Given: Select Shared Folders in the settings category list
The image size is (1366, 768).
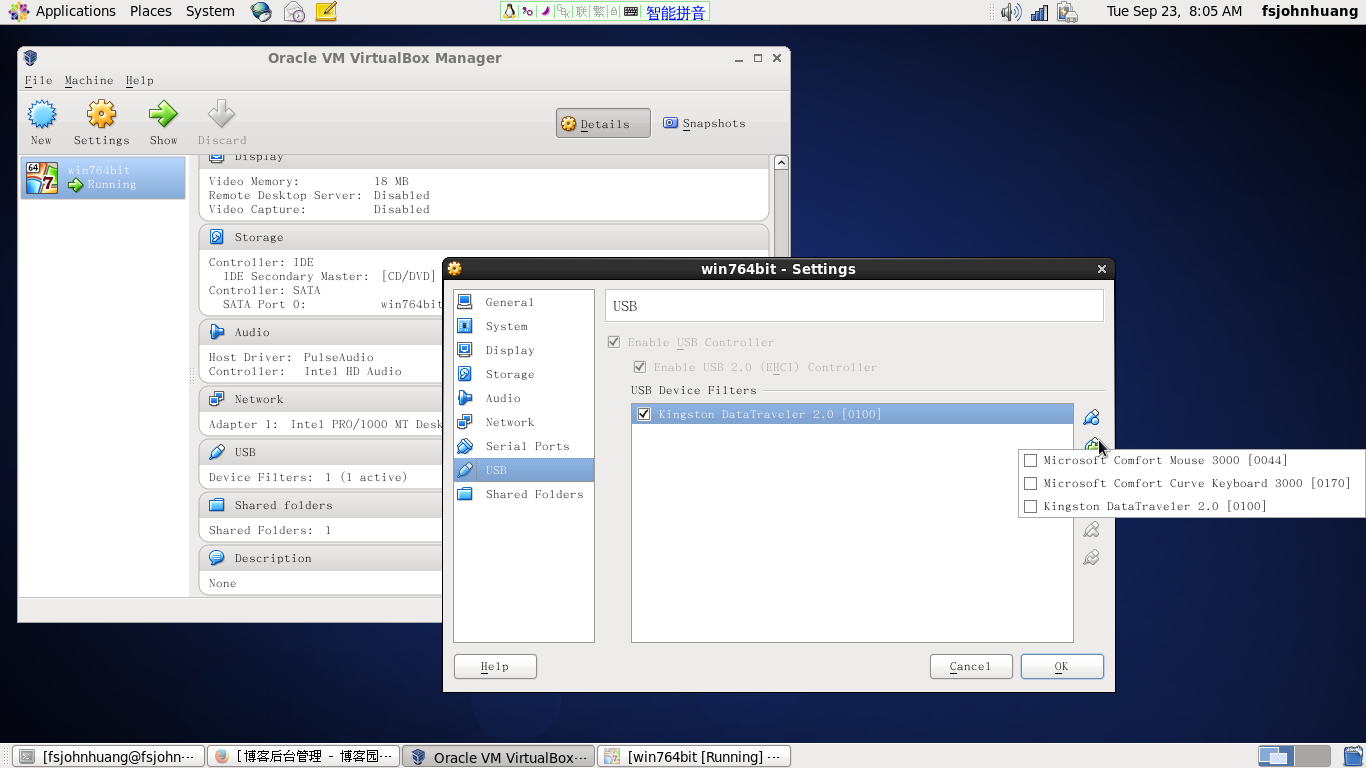Looking at the screenshot, I should point(523,494).
